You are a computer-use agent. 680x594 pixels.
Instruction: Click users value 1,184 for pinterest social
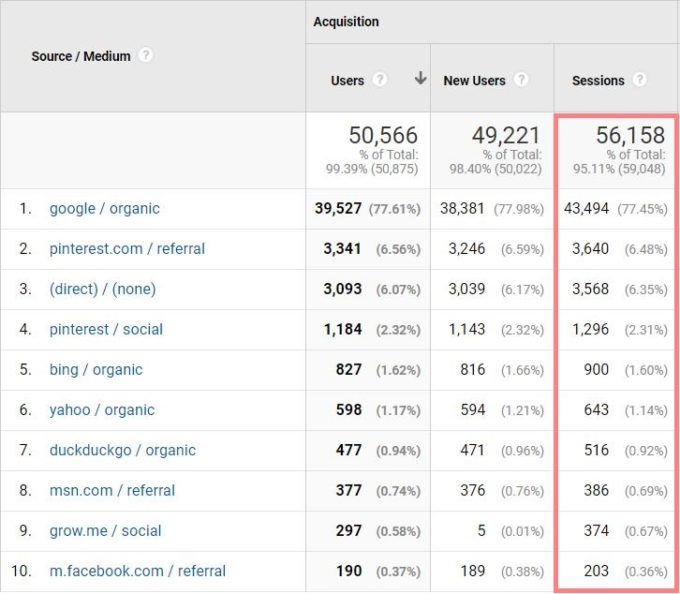pyautogui.click(x=343, y=330)
